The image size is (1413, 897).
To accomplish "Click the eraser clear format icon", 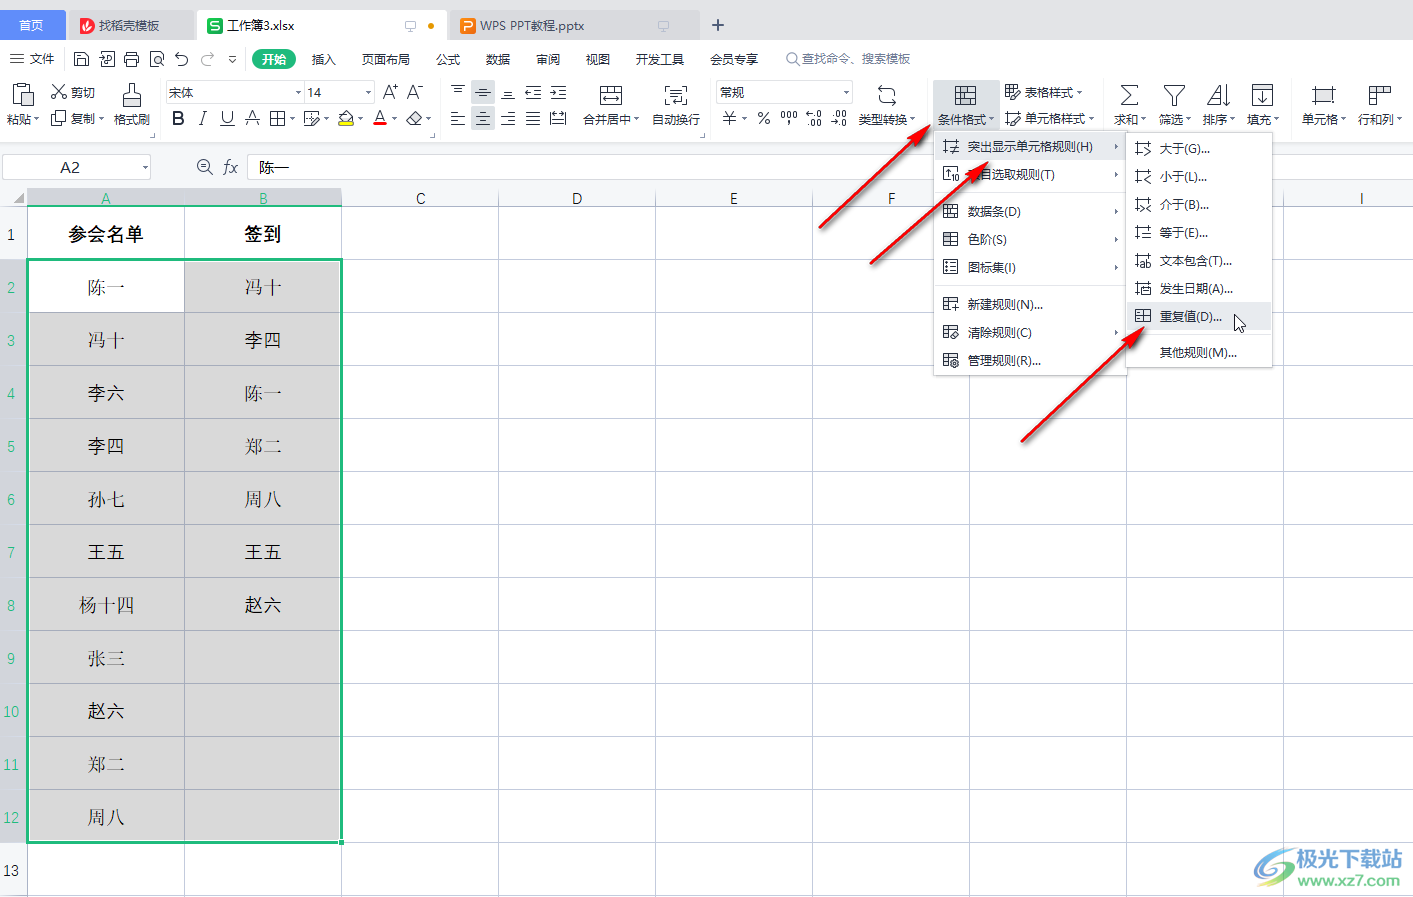I will 414,119.
